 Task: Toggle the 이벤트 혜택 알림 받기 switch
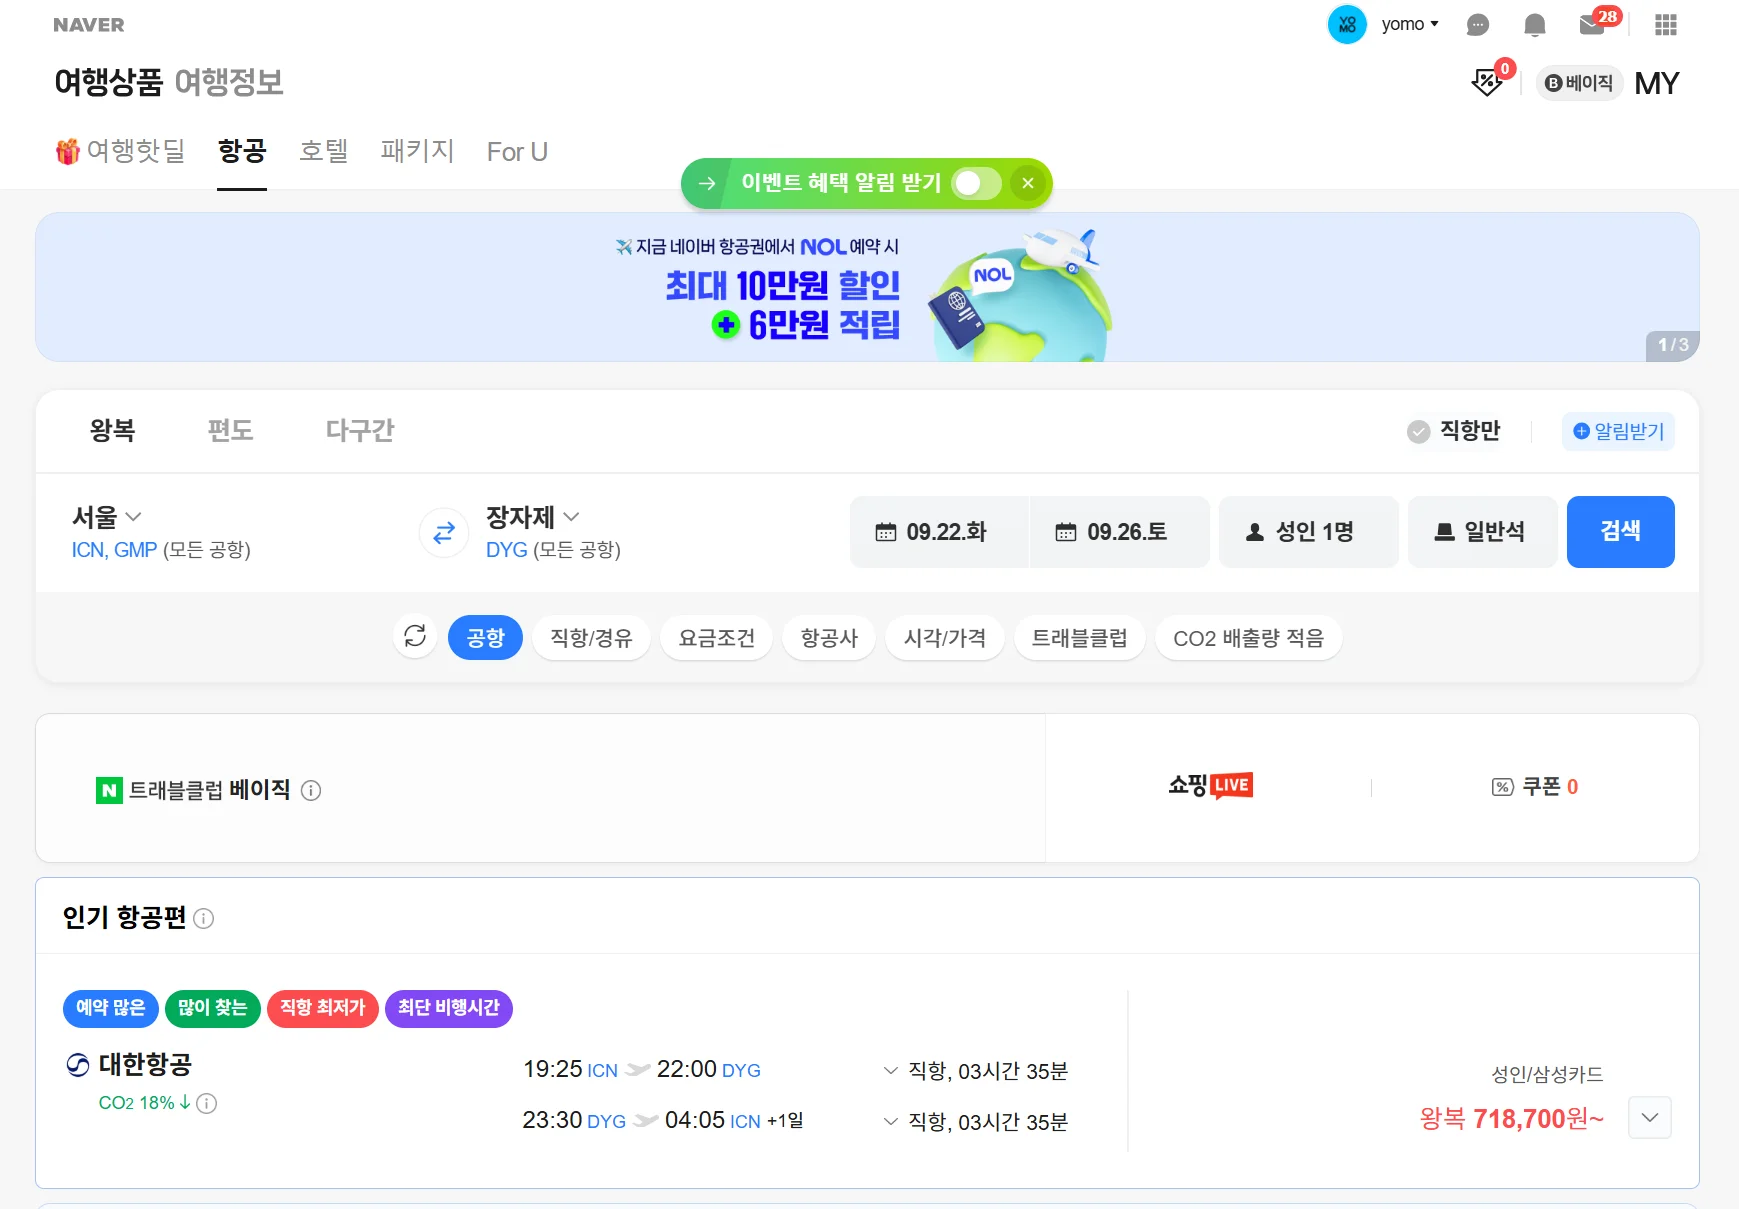pyautogui.click(x=975, y=183)
